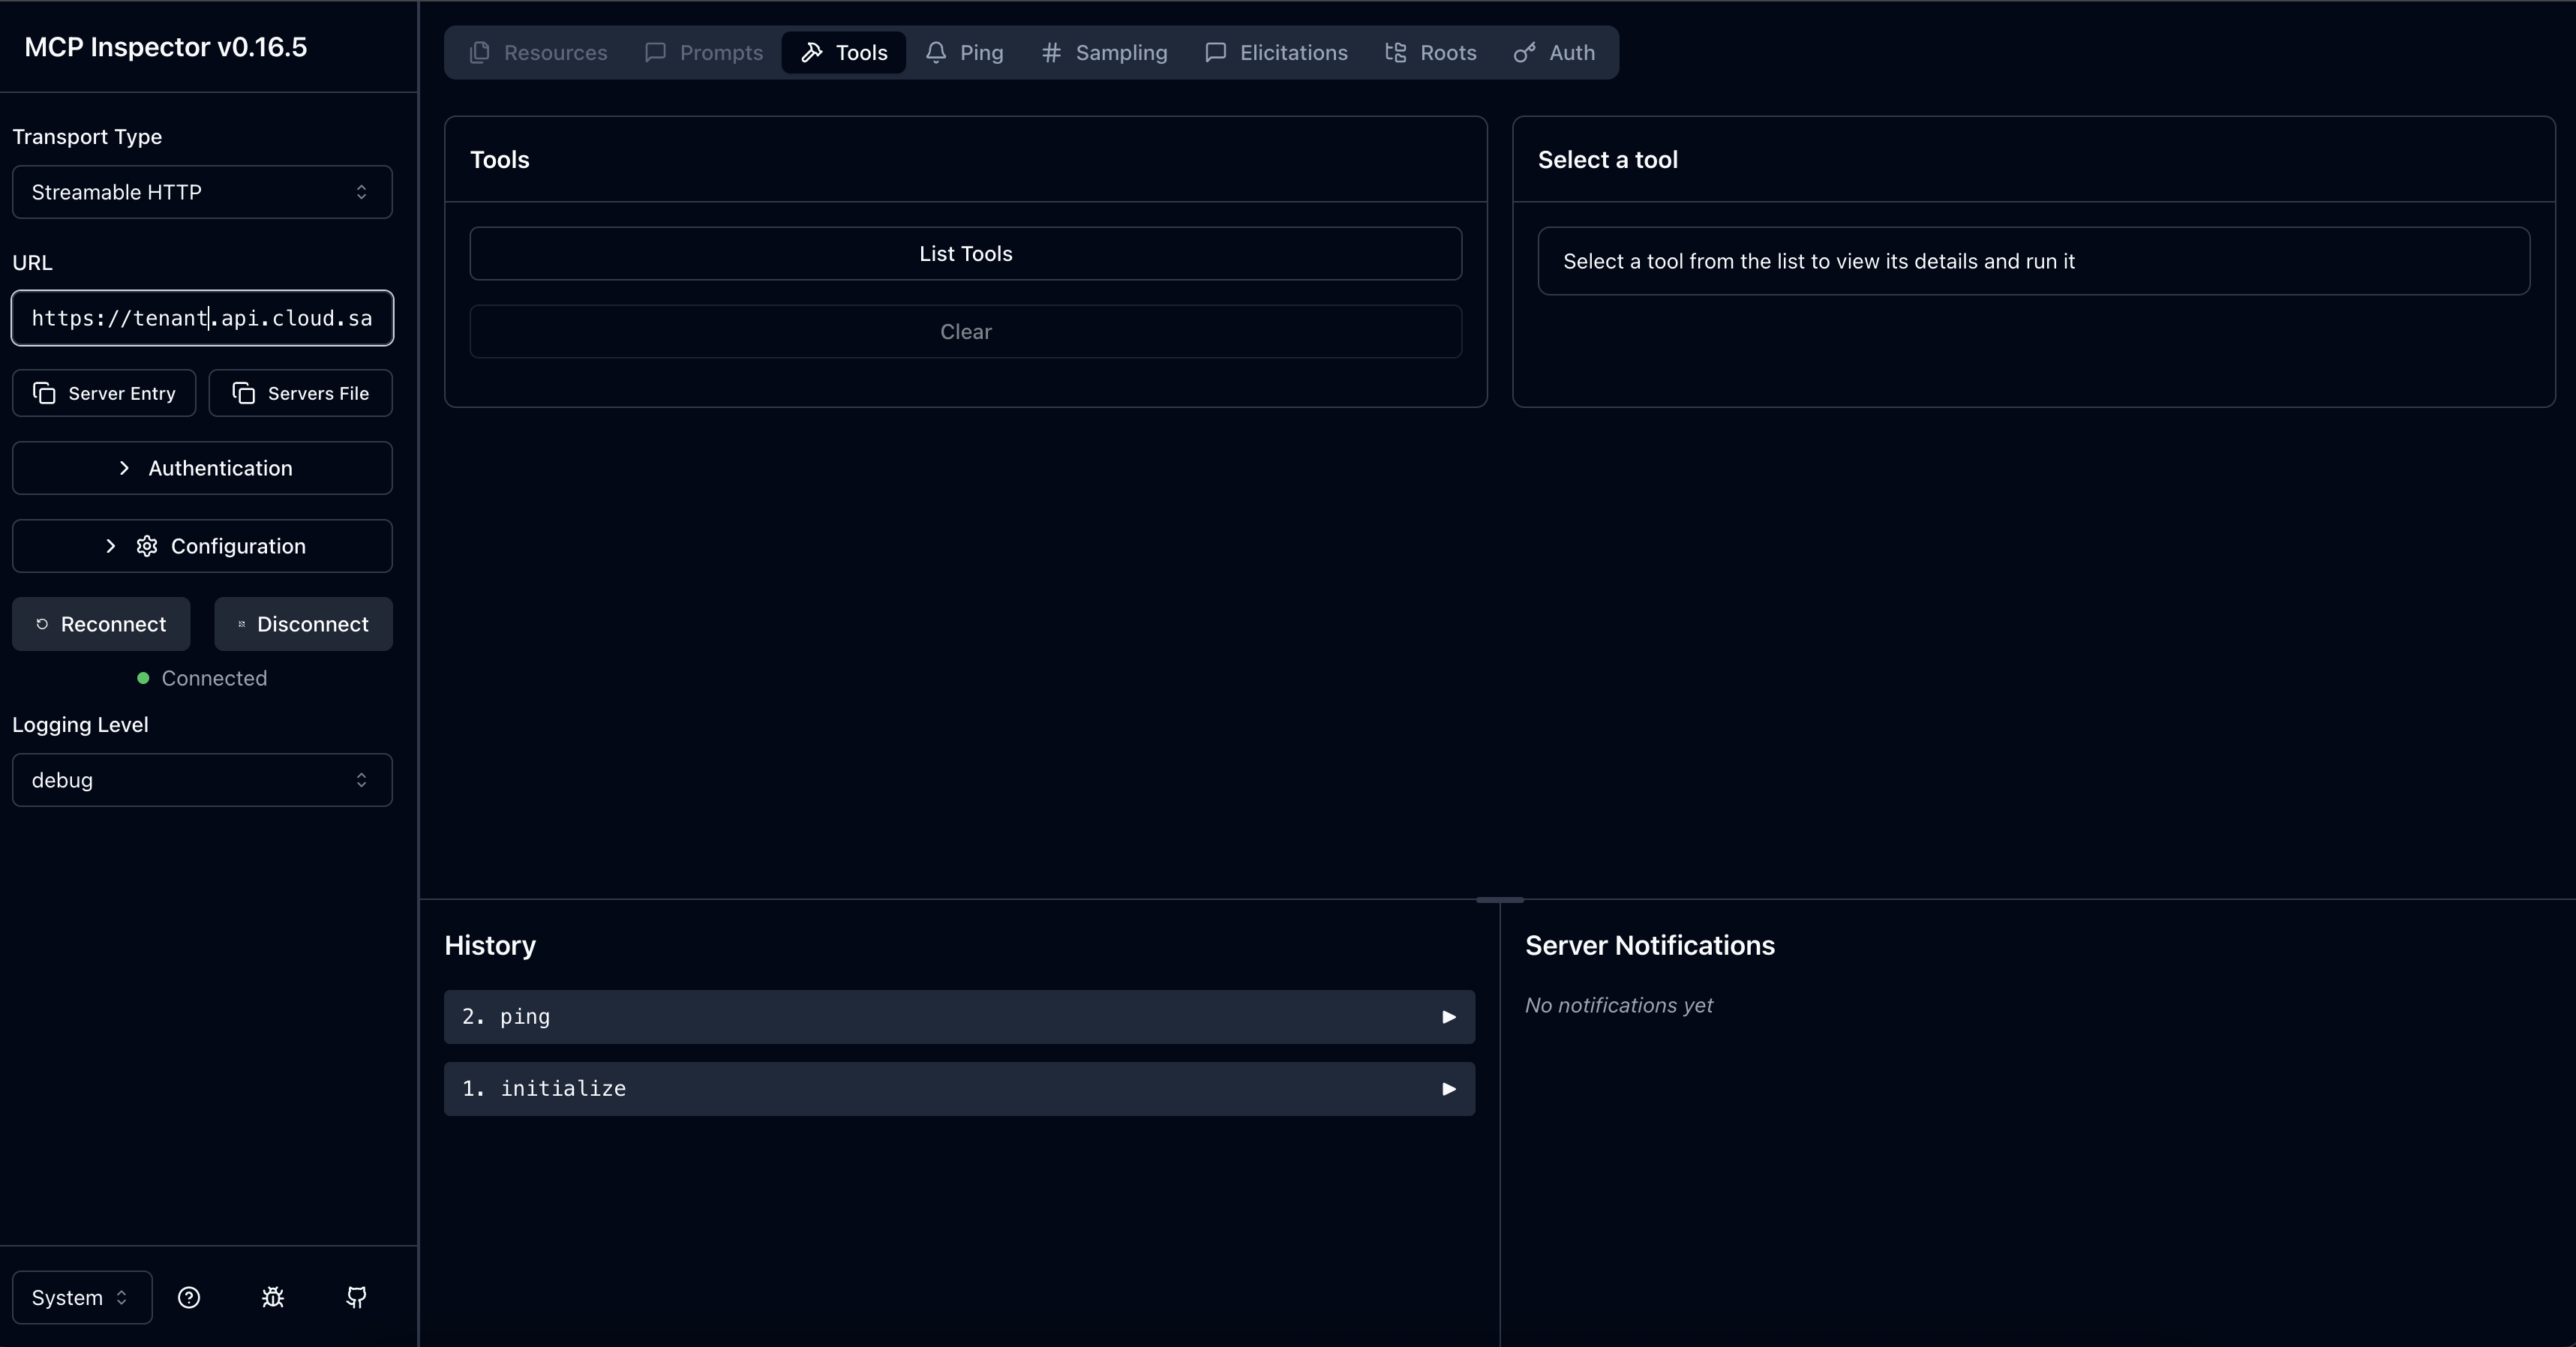
Task: Switch to the Sampling tab
Action: click(x=1104, y=53)
